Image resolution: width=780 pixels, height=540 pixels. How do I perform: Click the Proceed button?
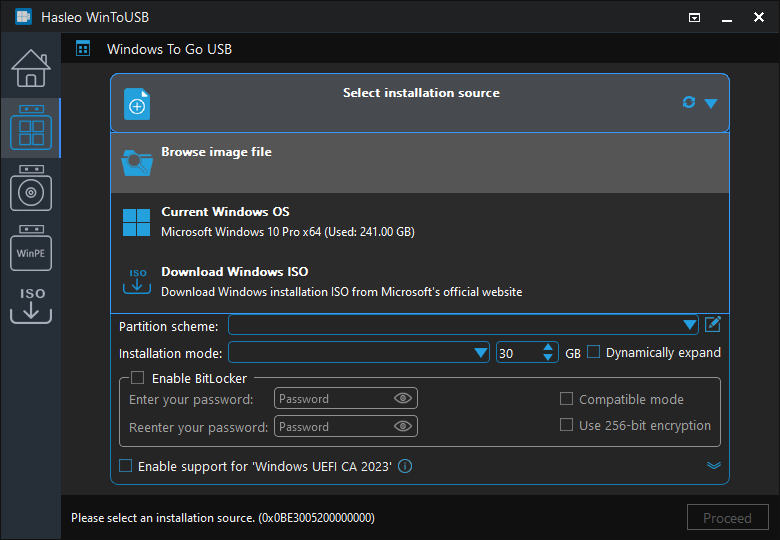727,518
